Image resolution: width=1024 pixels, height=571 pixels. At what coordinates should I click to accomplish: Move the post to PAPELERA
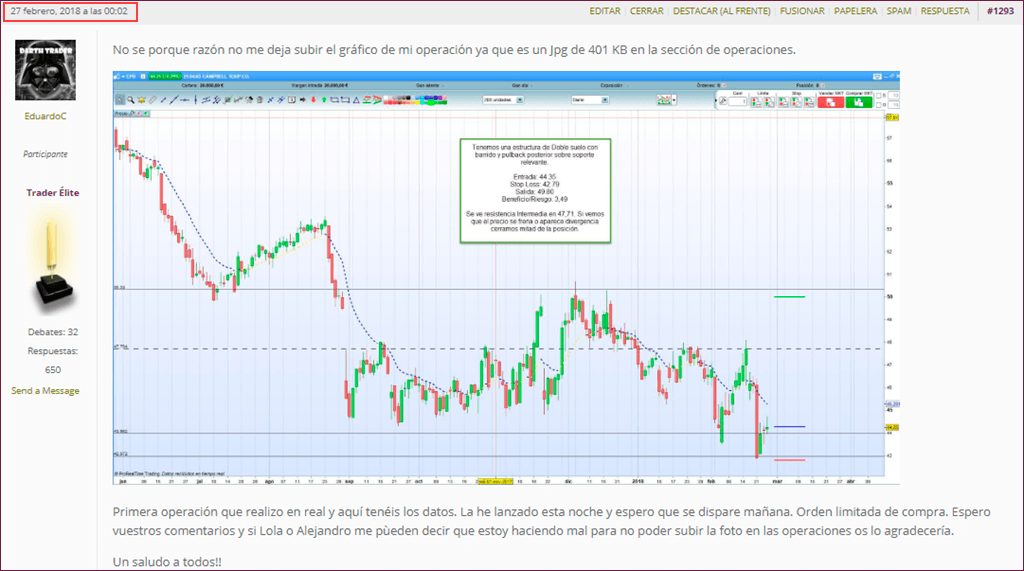(856, 11)
